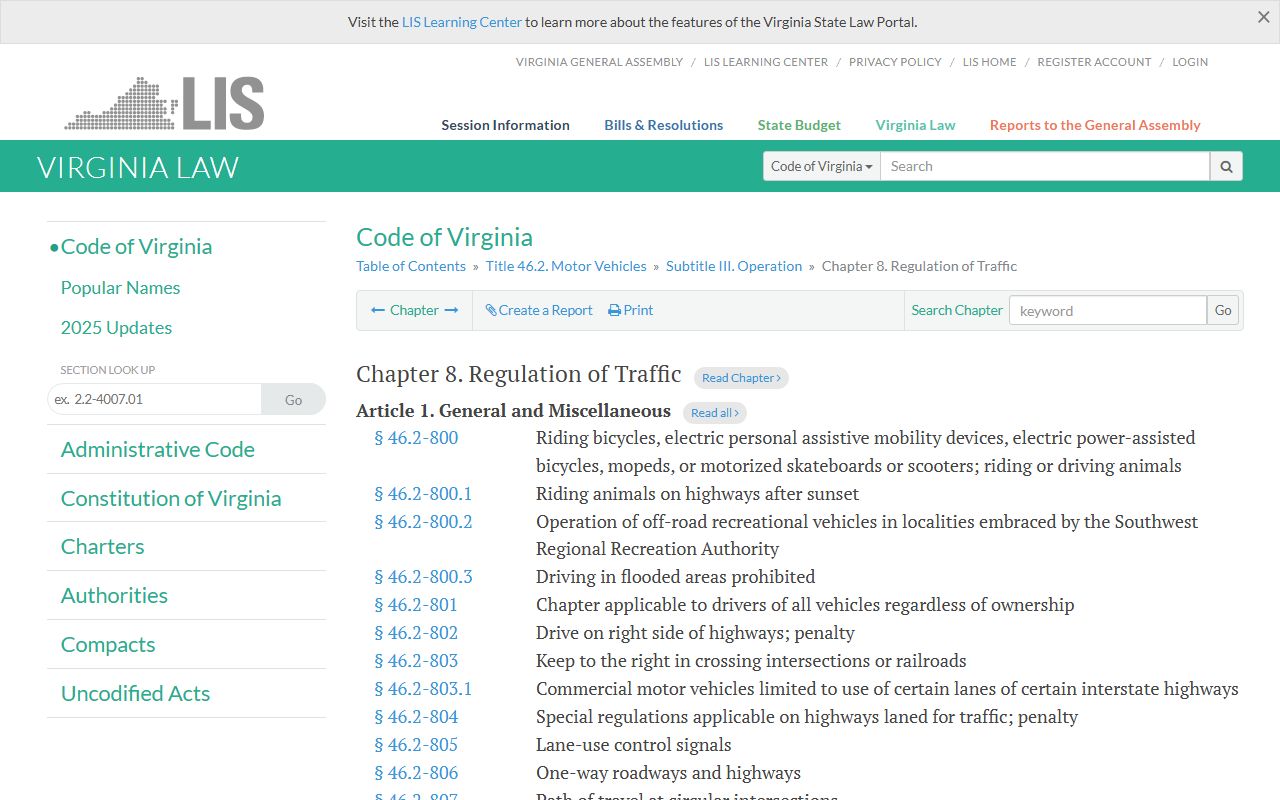Open section § 46.2-806

pos(416,772)
